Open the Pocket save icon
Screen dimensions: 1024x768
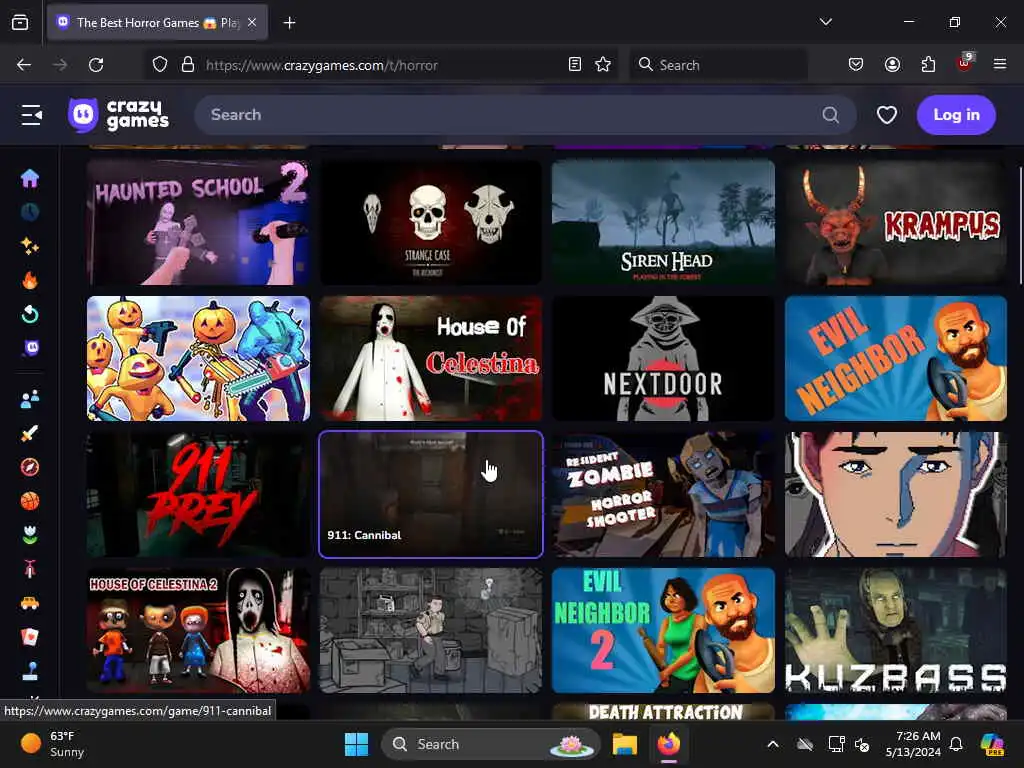[x=856, y=65]
